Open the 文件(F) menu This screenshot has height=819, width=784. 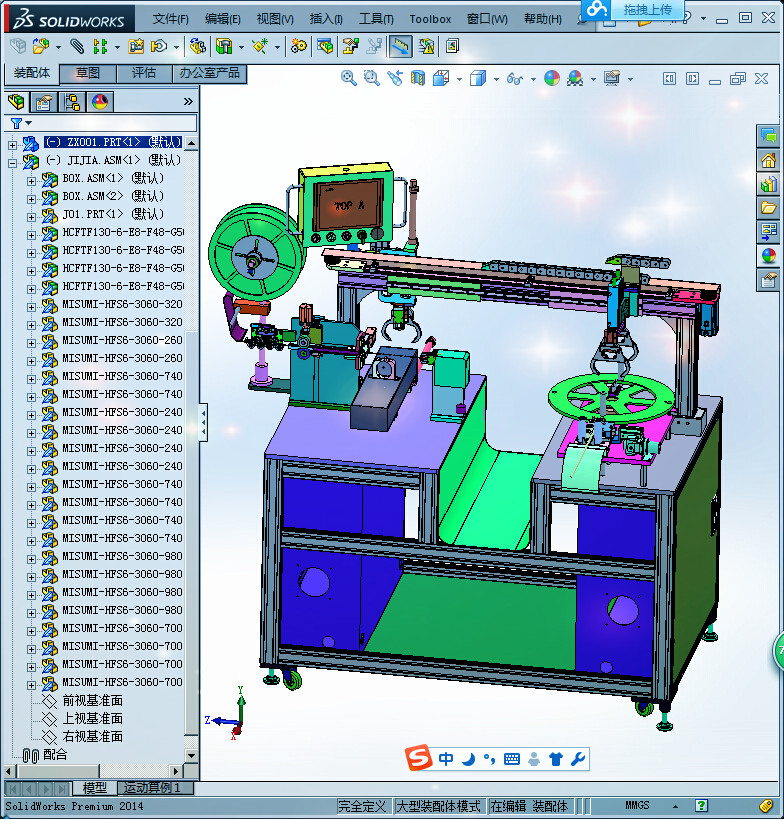170,19
